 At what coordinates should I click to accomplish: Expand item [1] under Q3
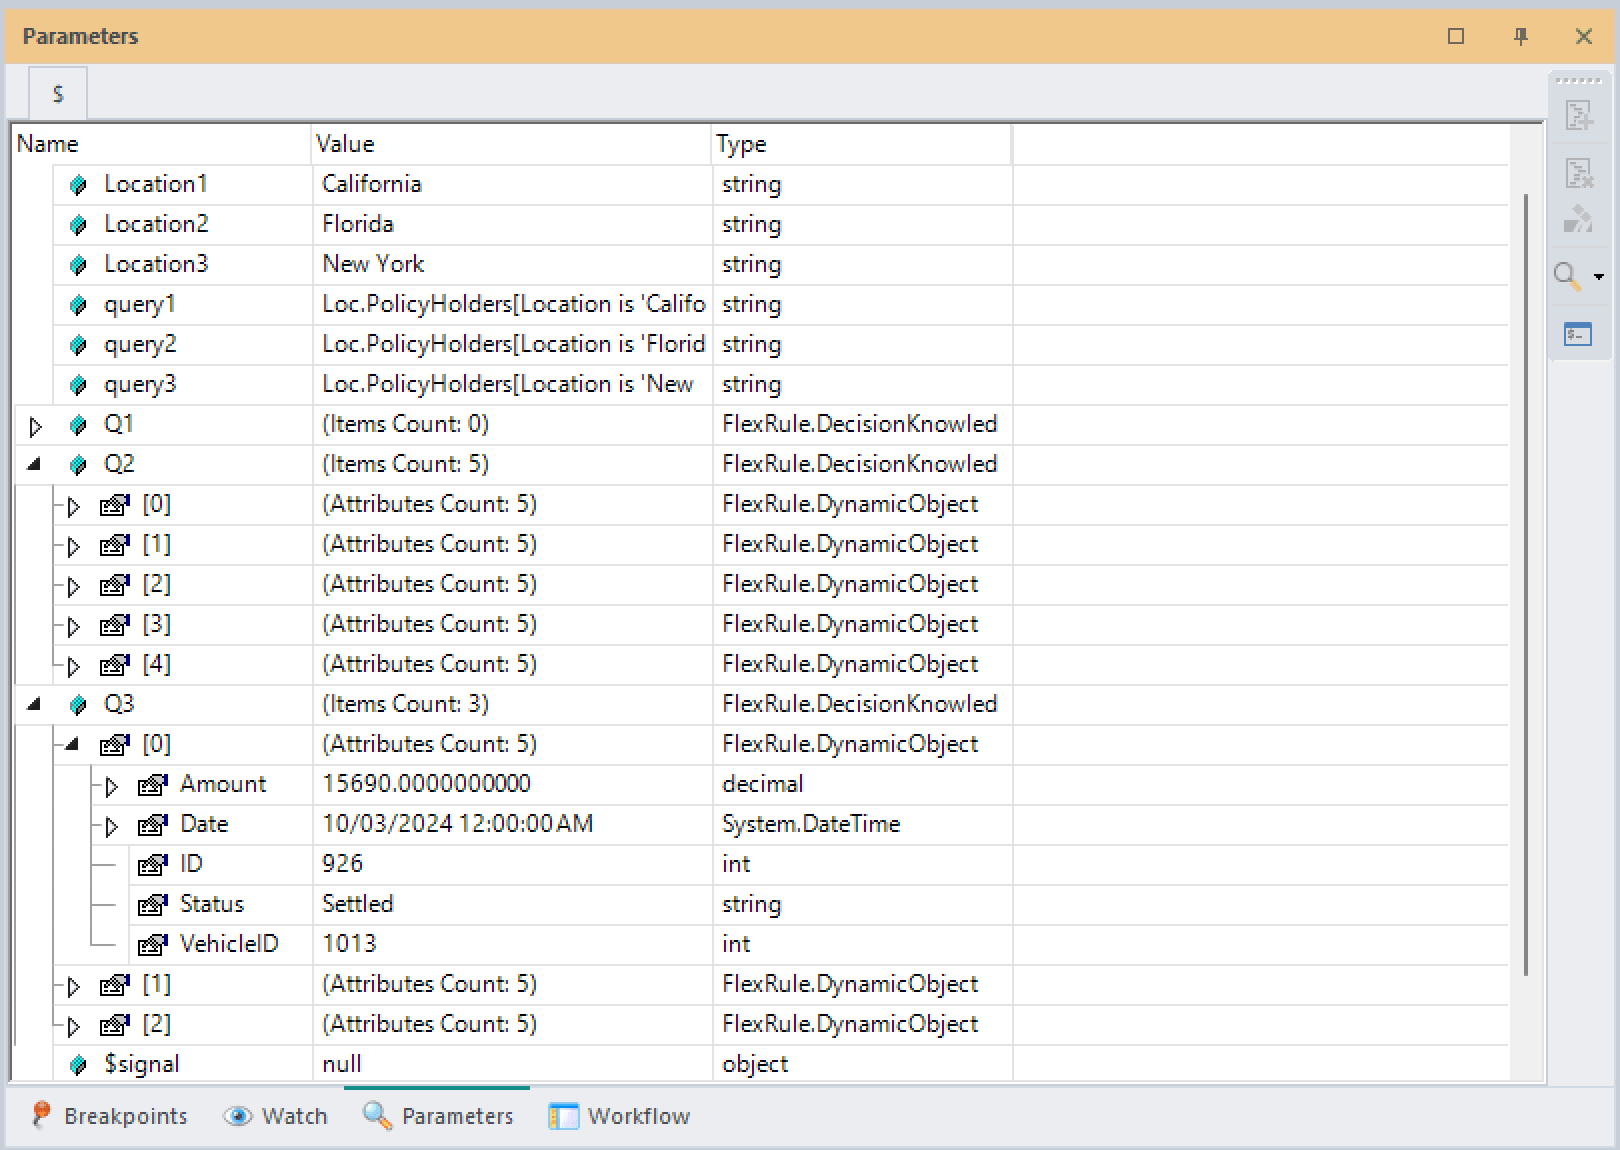point(73,986)
